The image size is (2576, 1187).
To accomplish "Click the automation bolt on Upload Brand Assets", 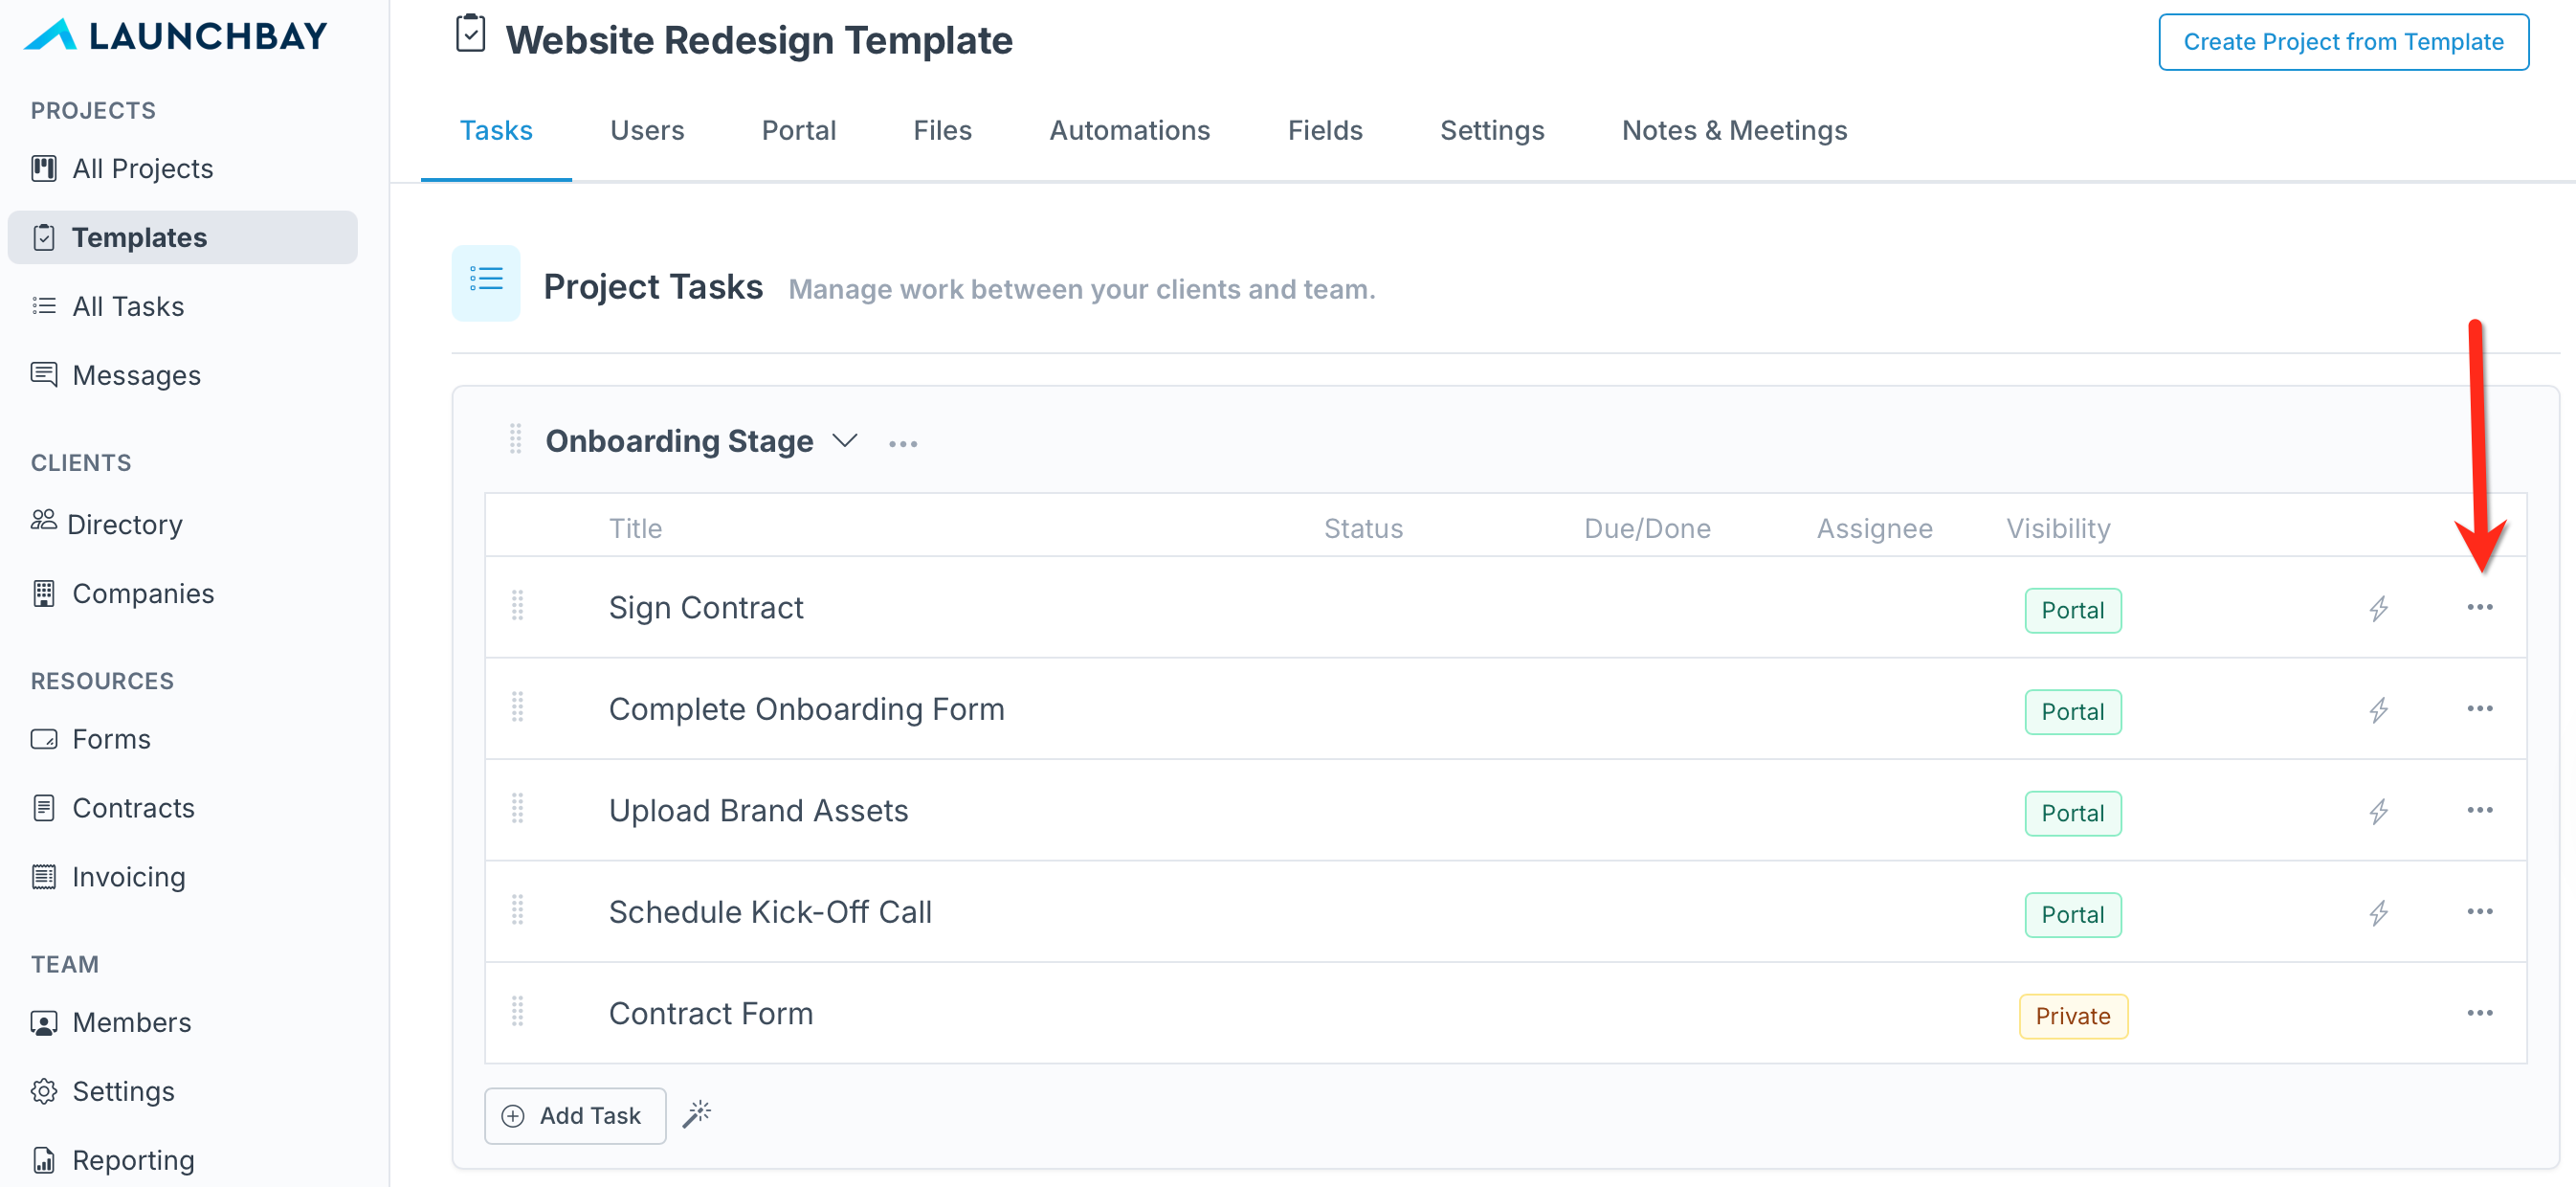I will click(2378, 811).
